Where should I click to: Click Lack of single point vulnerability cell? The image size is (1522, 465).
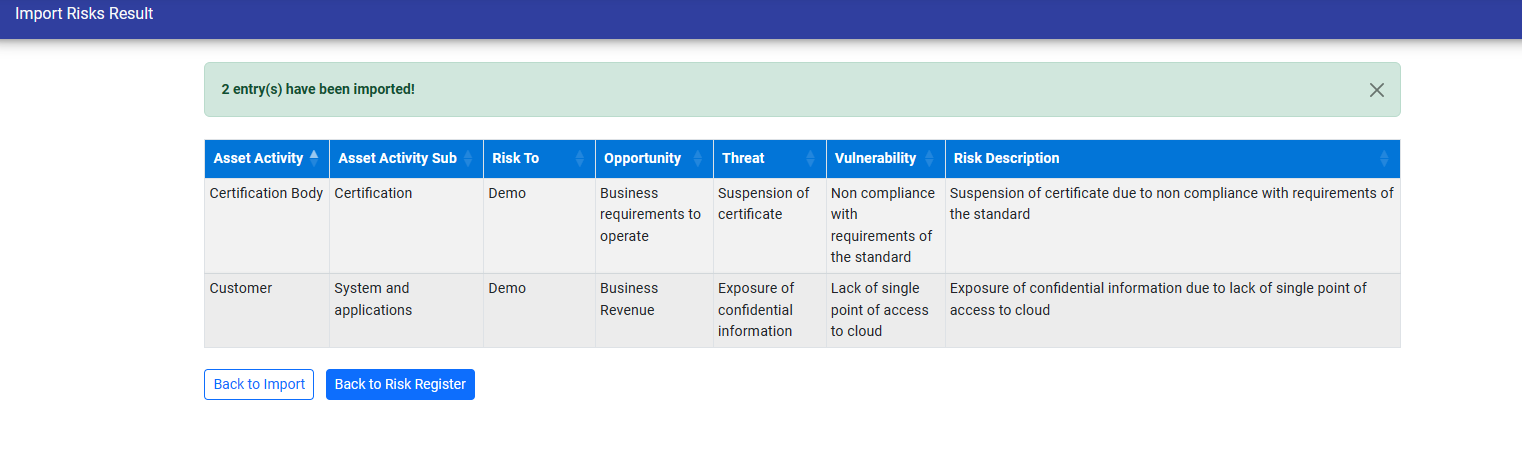880,309
